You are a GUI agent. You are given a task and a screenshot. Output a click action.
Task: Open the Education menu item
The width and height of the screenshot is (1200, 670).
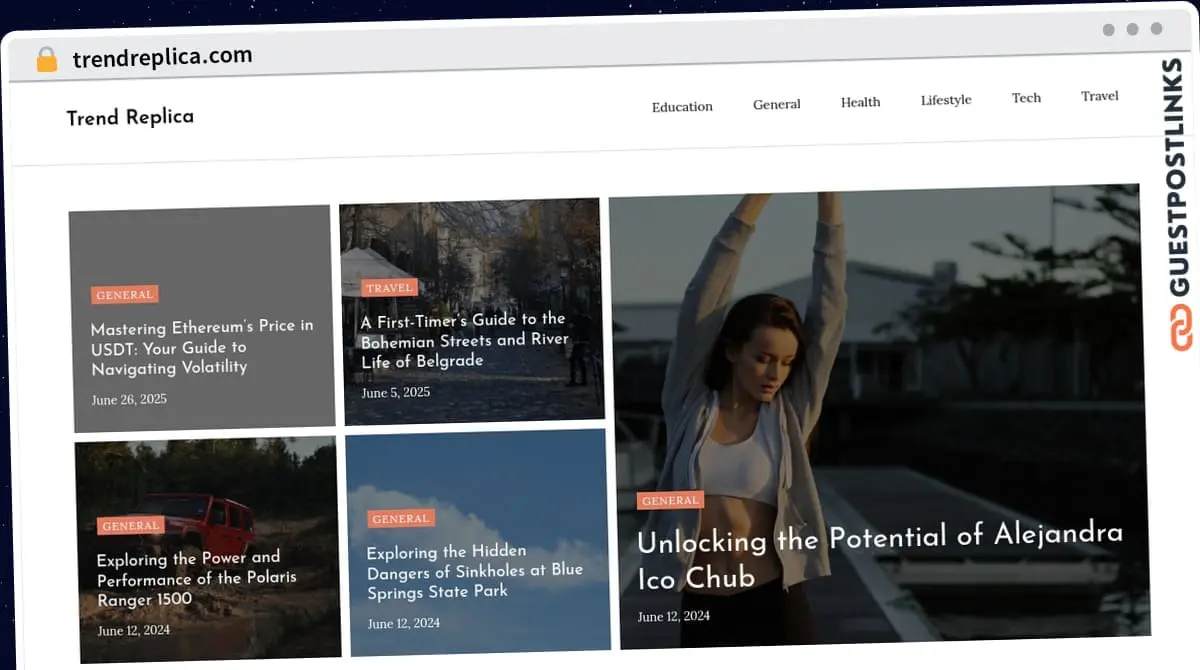coord(682,107)
